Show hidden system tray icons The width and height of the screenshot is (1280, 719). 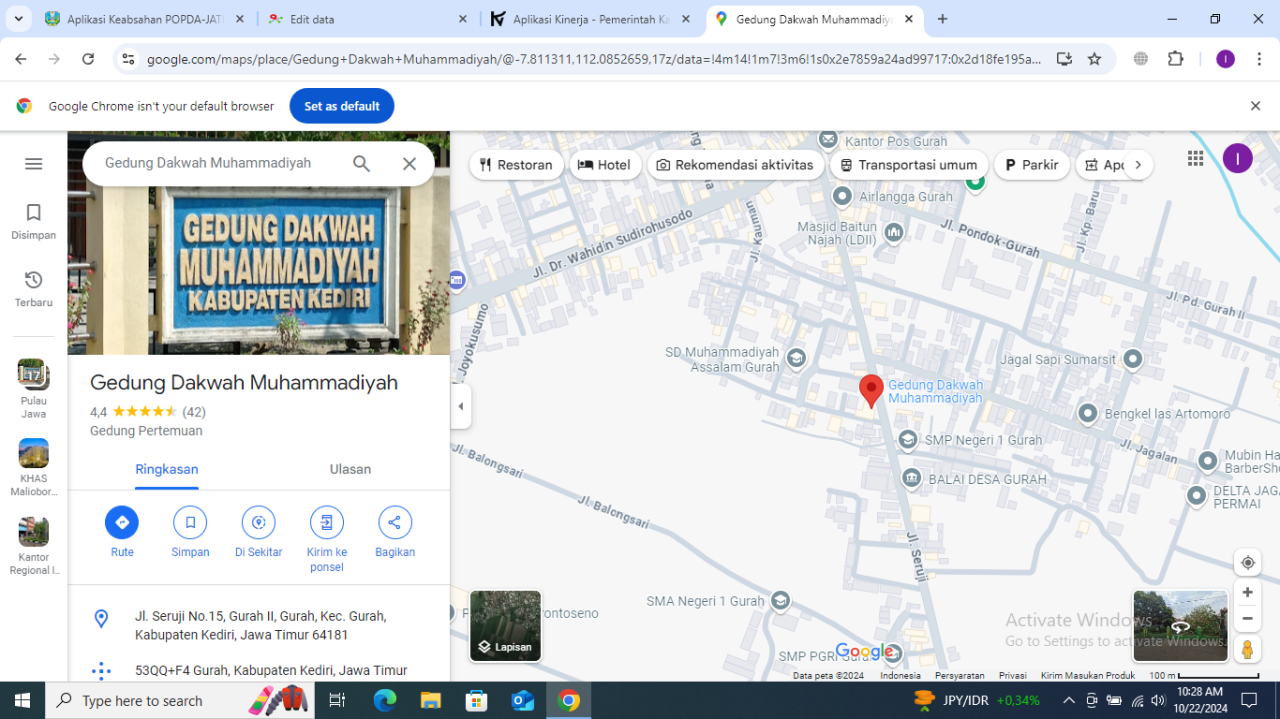coord(1069,700)
